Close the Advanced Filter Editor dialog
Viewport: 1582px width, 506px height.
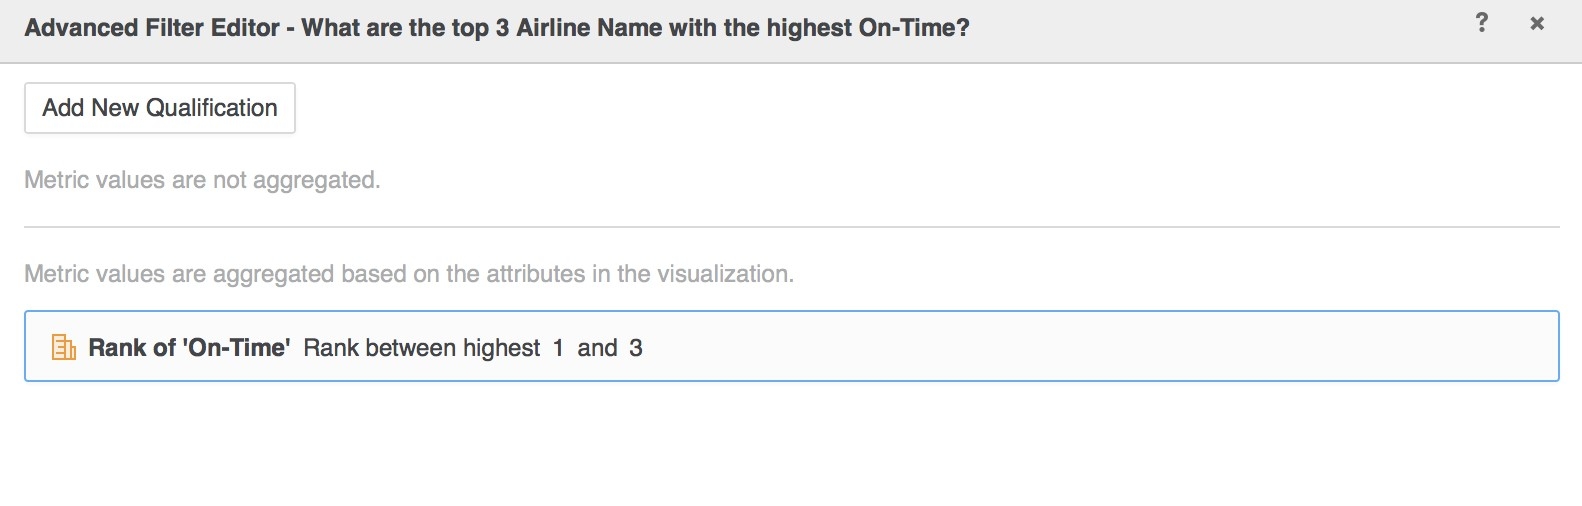click(x=1537, y=23)
